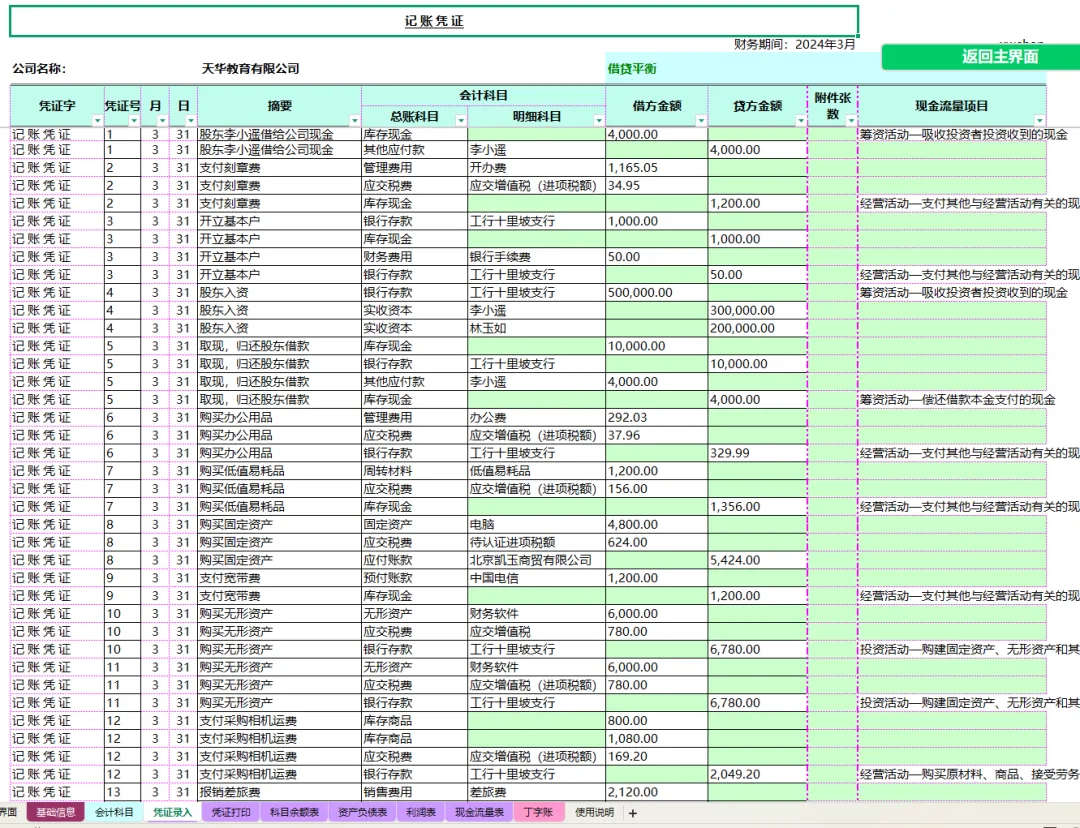Open the 丁字账 sheet tab
The width and height of the screenshot is (1080, 828).
point(539,812)
